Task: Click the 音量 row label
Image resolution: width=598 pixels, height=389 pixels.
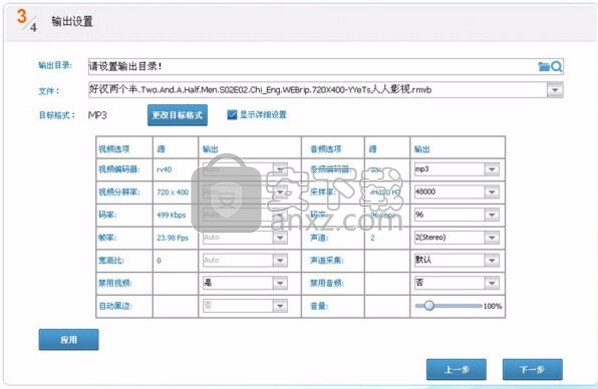Action: click(319, 306)
